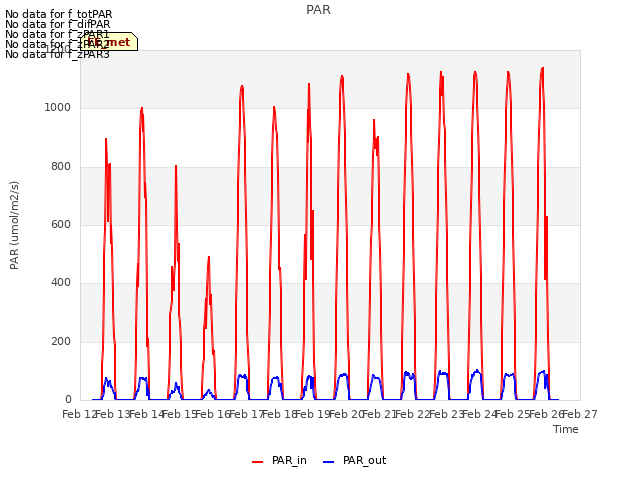Click the blue PAR_out legend color marker
Viewport: 640px width, 480px height.
(x=329, y=462)
